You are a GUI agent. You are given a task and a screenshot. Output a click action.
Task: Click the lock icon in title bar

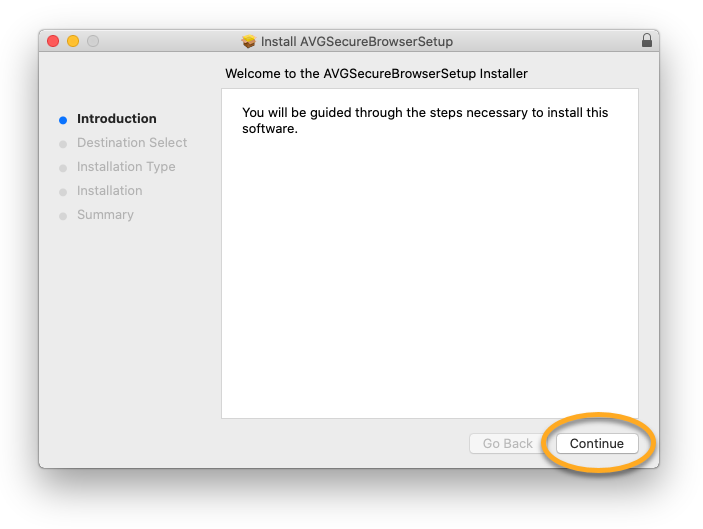coord(646,41)
